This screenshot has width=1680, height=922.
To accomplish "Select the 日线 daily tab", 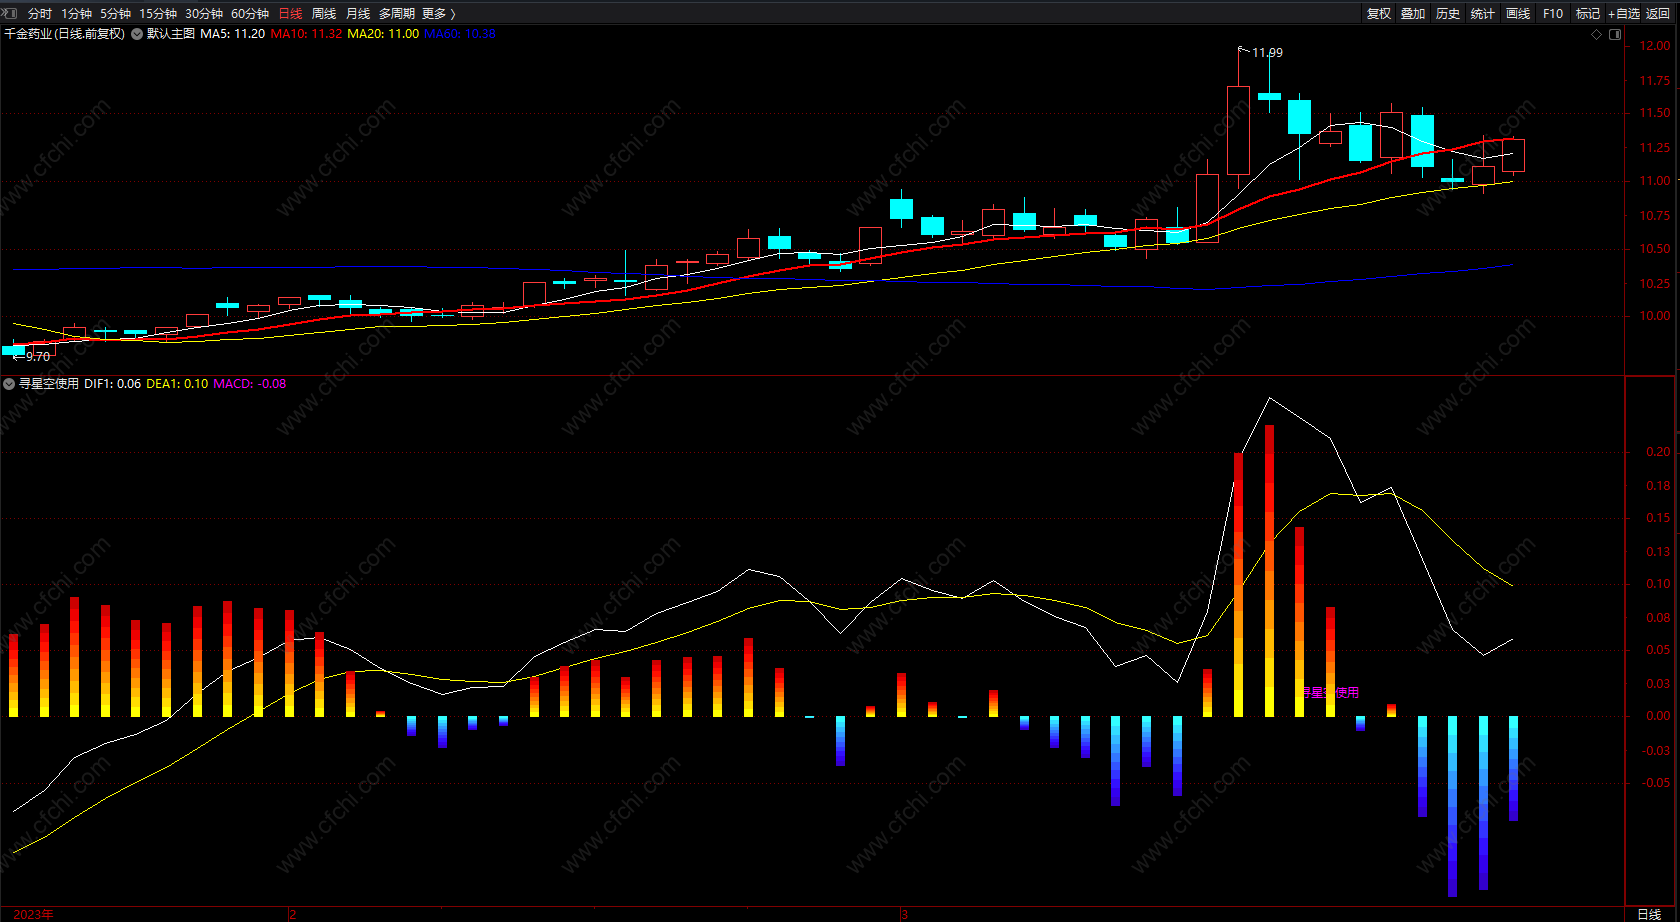I will click(290, 13).
